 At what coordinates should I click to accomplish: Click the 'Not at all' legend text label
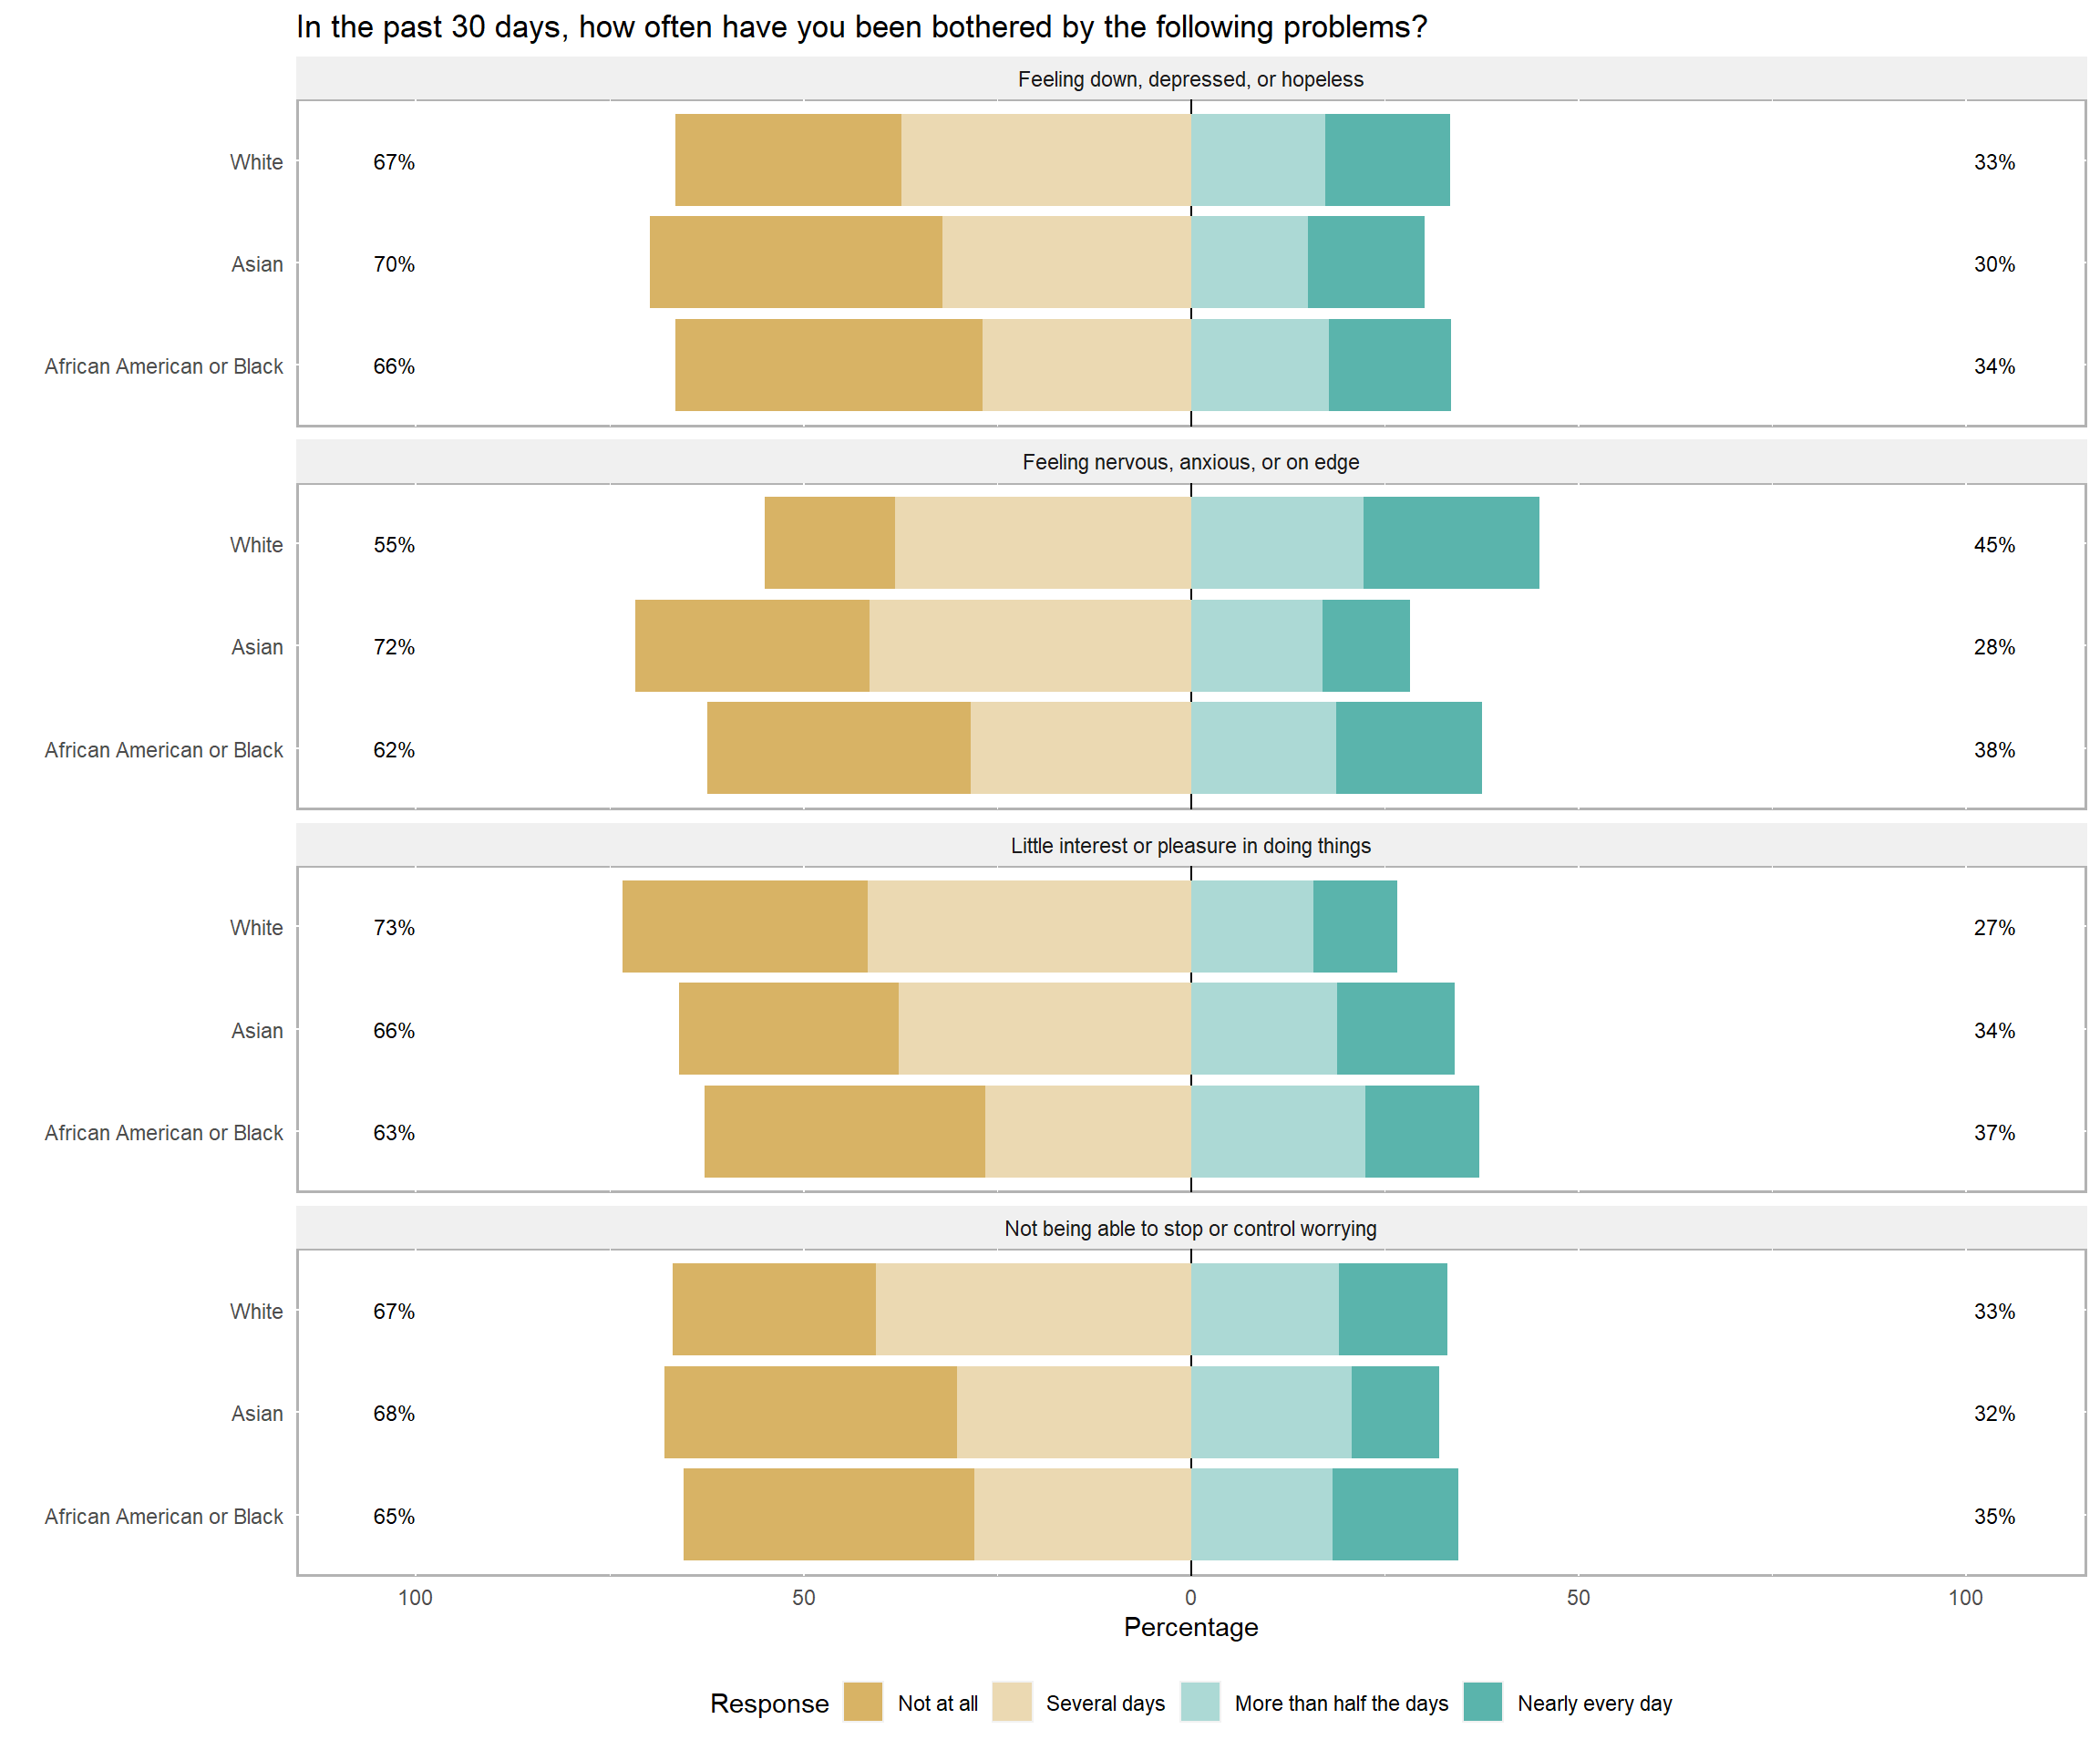click(x=937, y=1703)
